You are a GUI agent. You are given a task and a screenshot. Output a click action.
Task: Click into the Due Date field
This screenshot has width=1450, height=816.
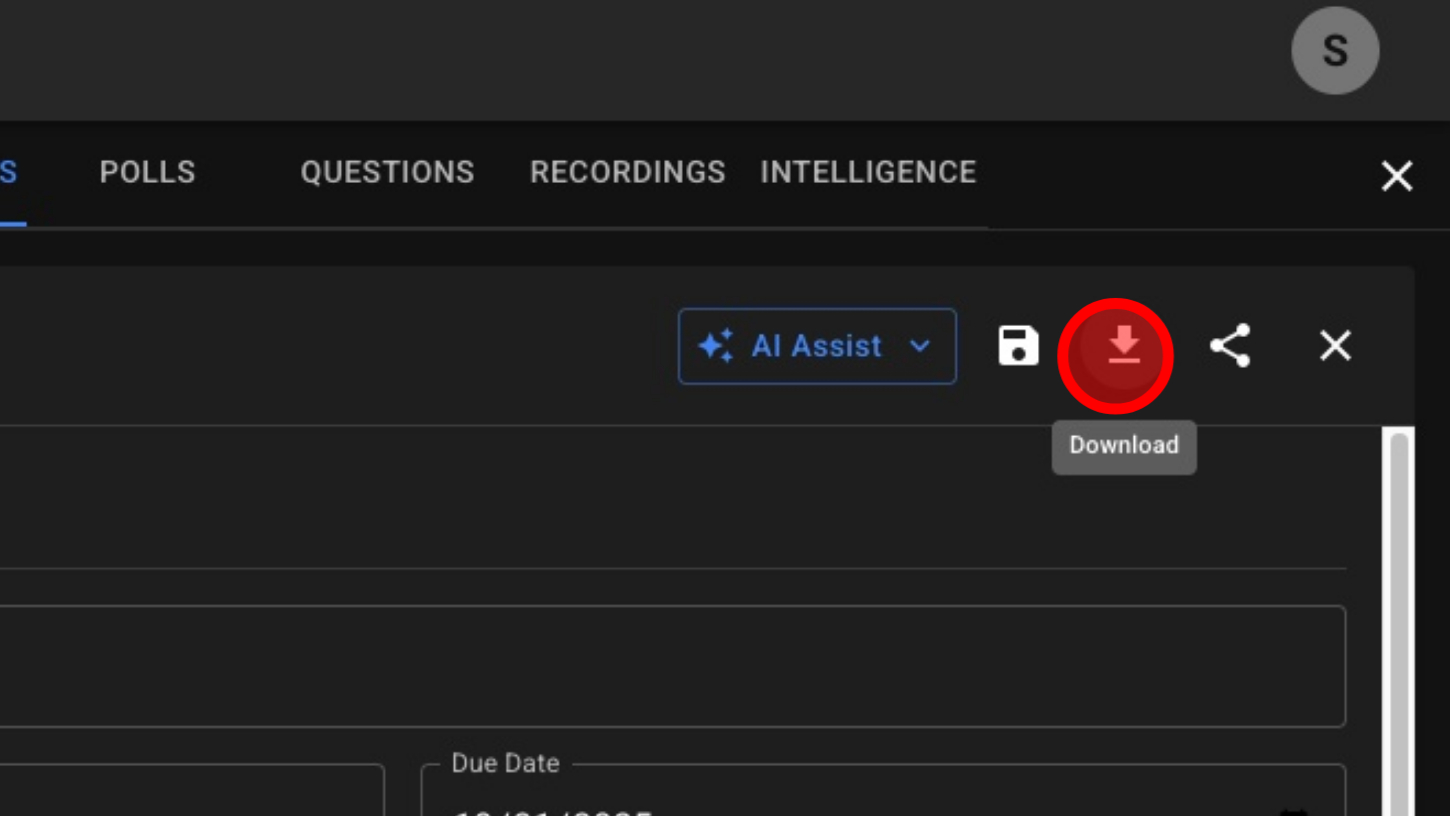850,800
